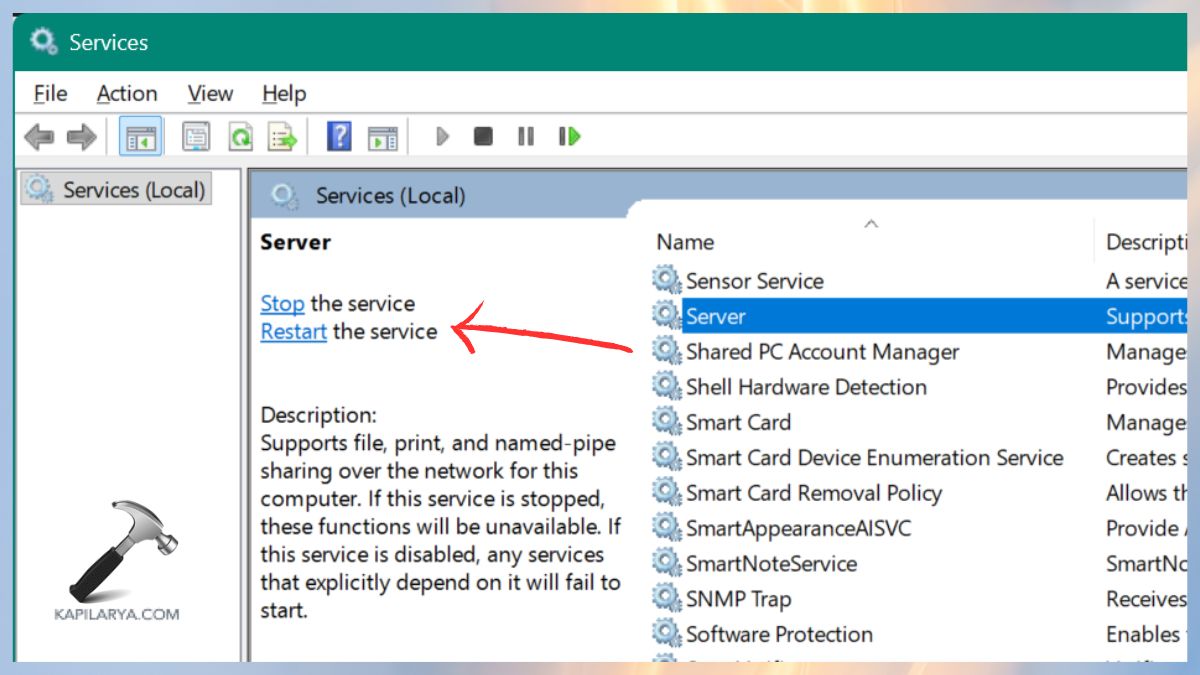Click the Restart the service link
Screen dimensions: 1200x675
tap(292, 331)
